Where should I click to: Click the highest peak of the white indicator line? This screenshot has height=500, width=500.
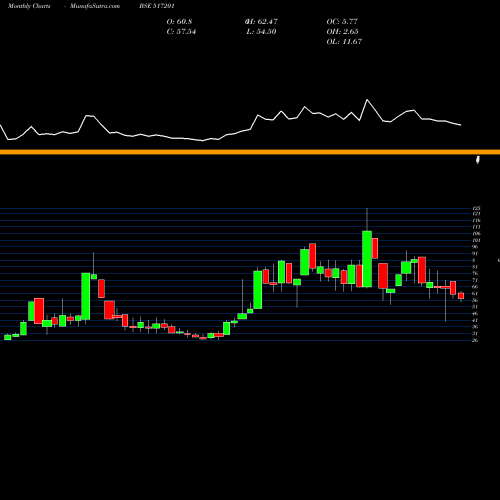coord(367,100)
